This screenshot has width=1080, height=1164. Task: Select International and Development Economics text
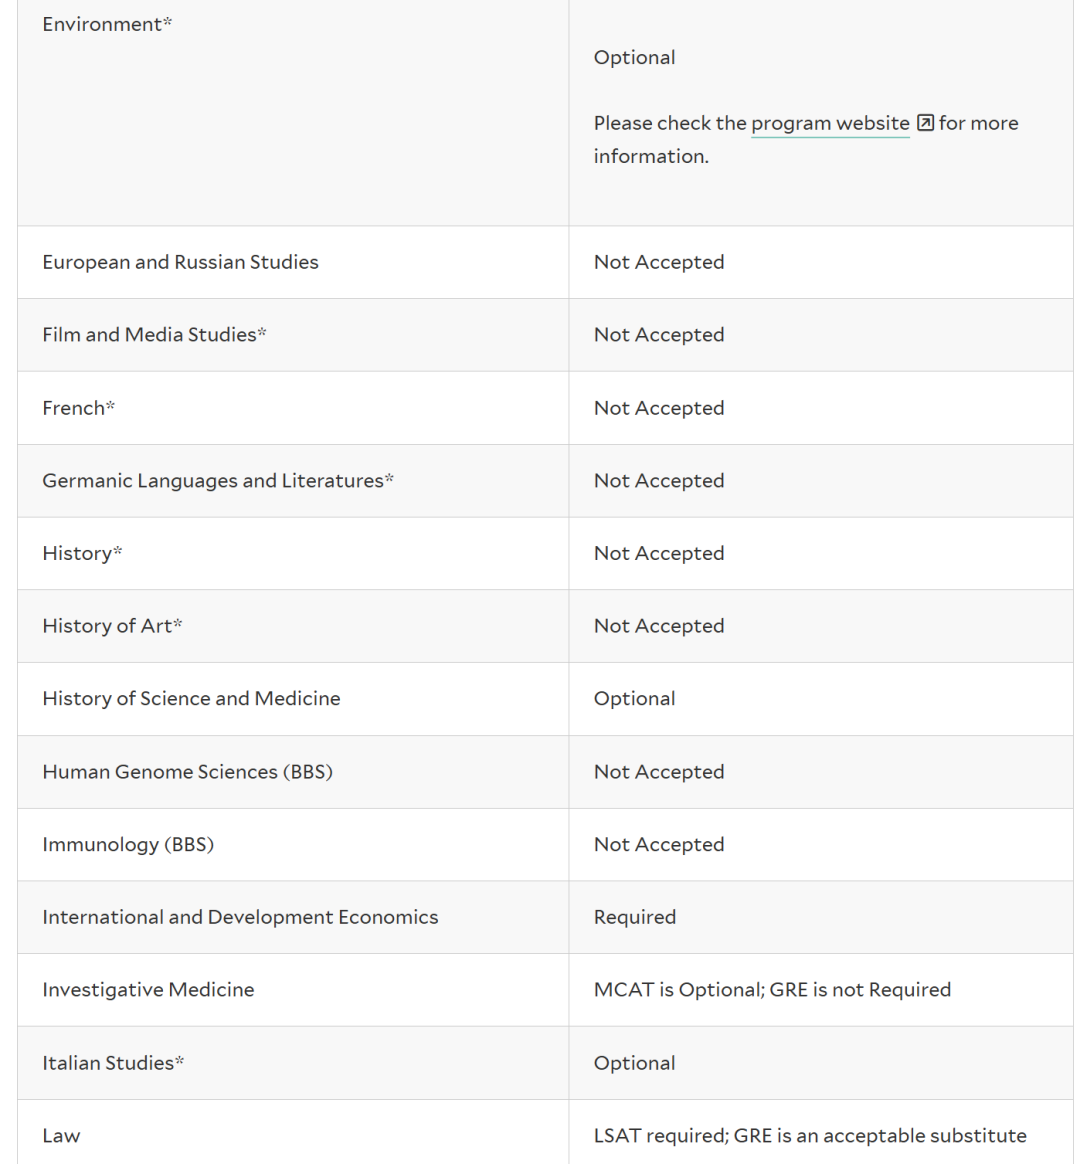(240, 917)
